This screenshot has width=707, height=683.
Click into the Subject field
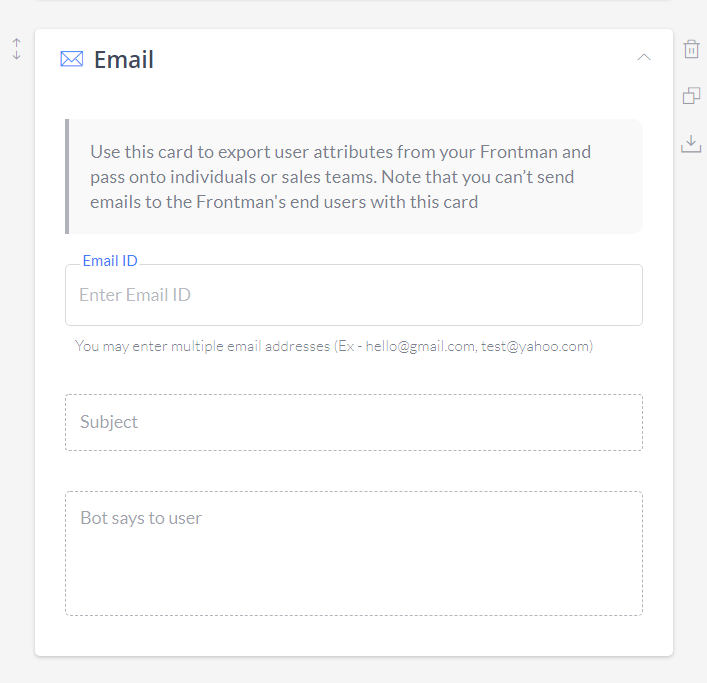pos(354,422)
